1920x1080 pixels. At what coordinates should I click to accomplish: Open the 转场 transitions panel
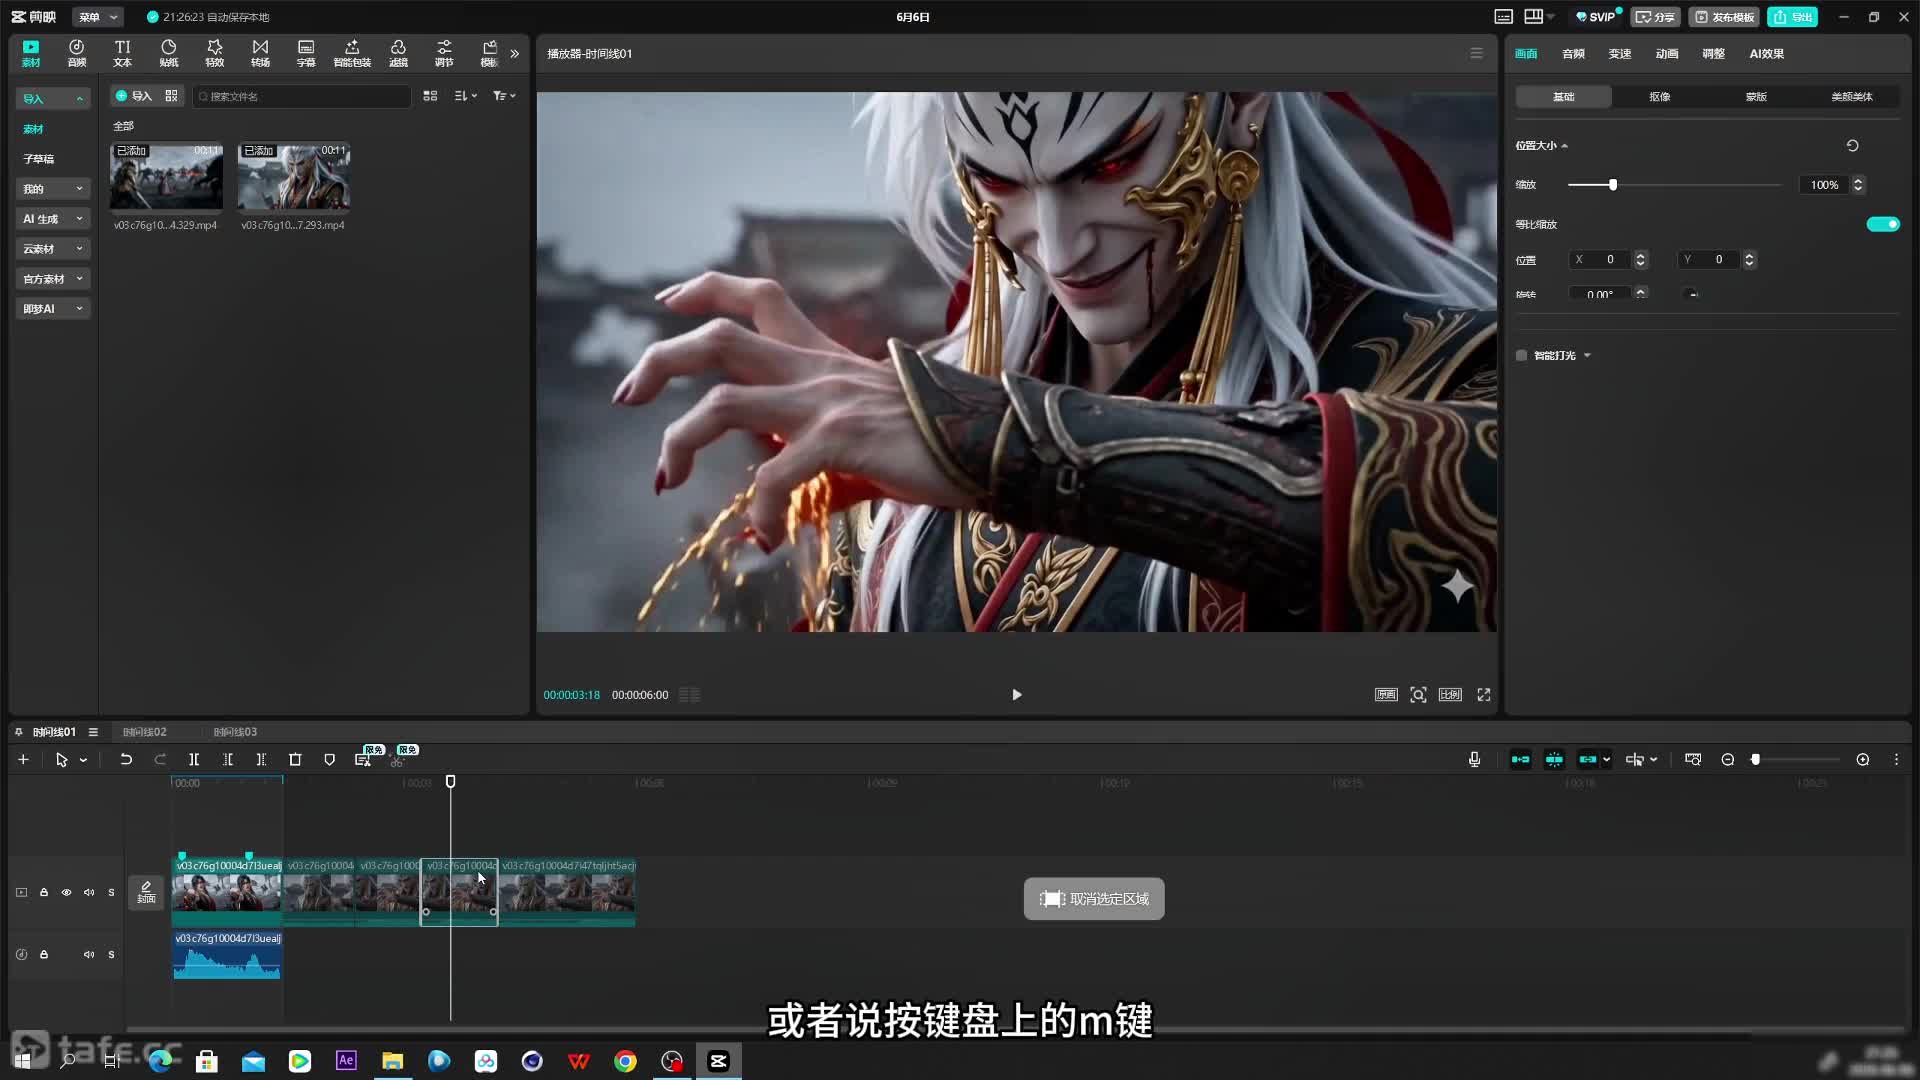260,53
